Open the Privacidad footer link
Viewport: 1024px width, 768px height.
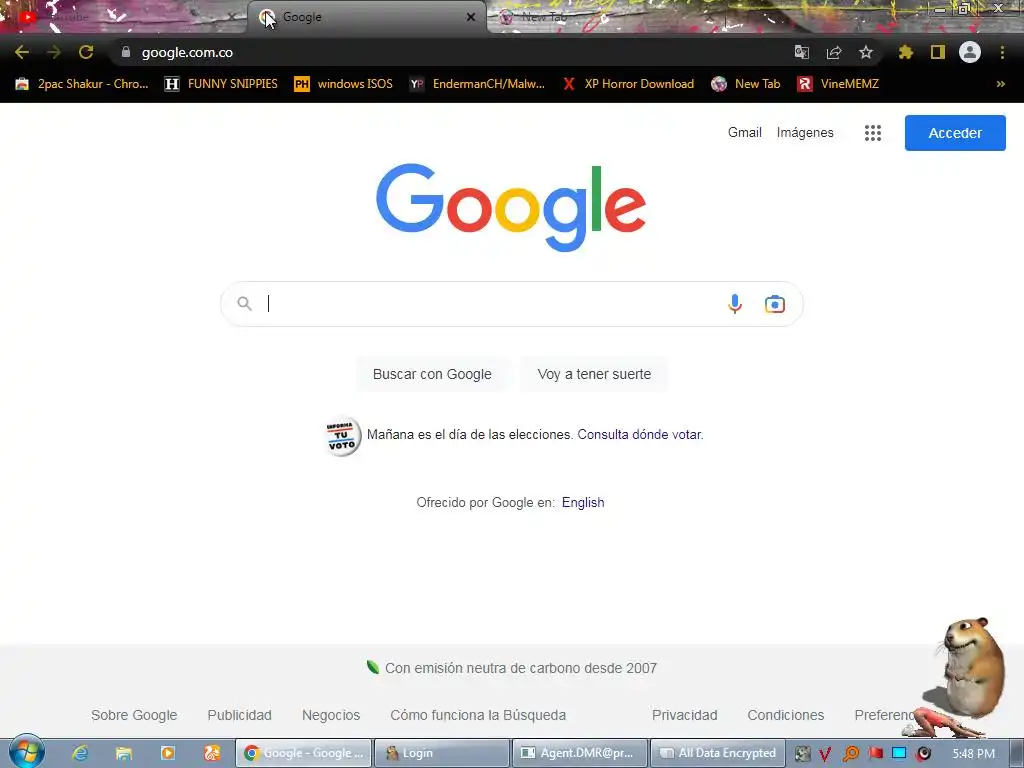click(x=684, y=715)
